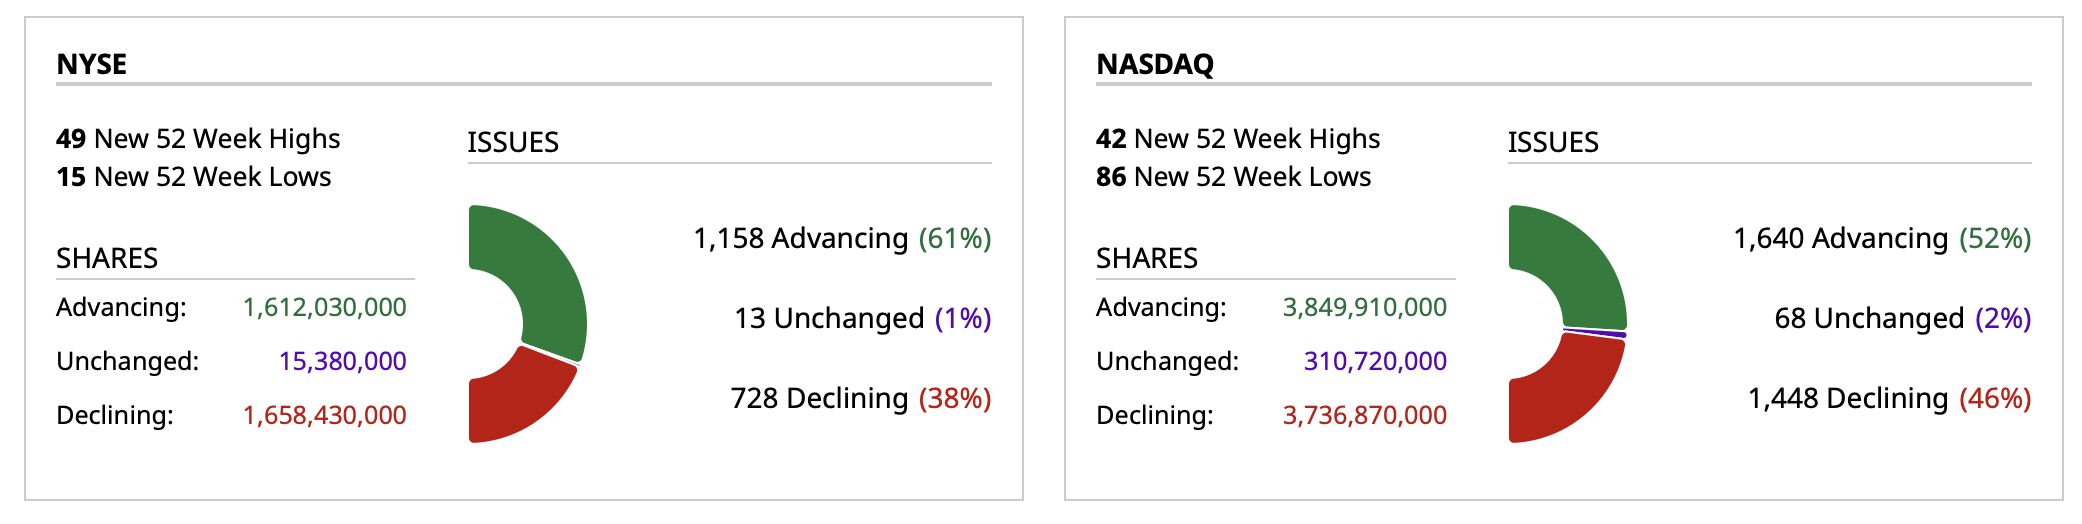Click NYSE declining shares value 1,658,430,000
The height and width of the screenshot is (524, 2082).
point(325,415)
